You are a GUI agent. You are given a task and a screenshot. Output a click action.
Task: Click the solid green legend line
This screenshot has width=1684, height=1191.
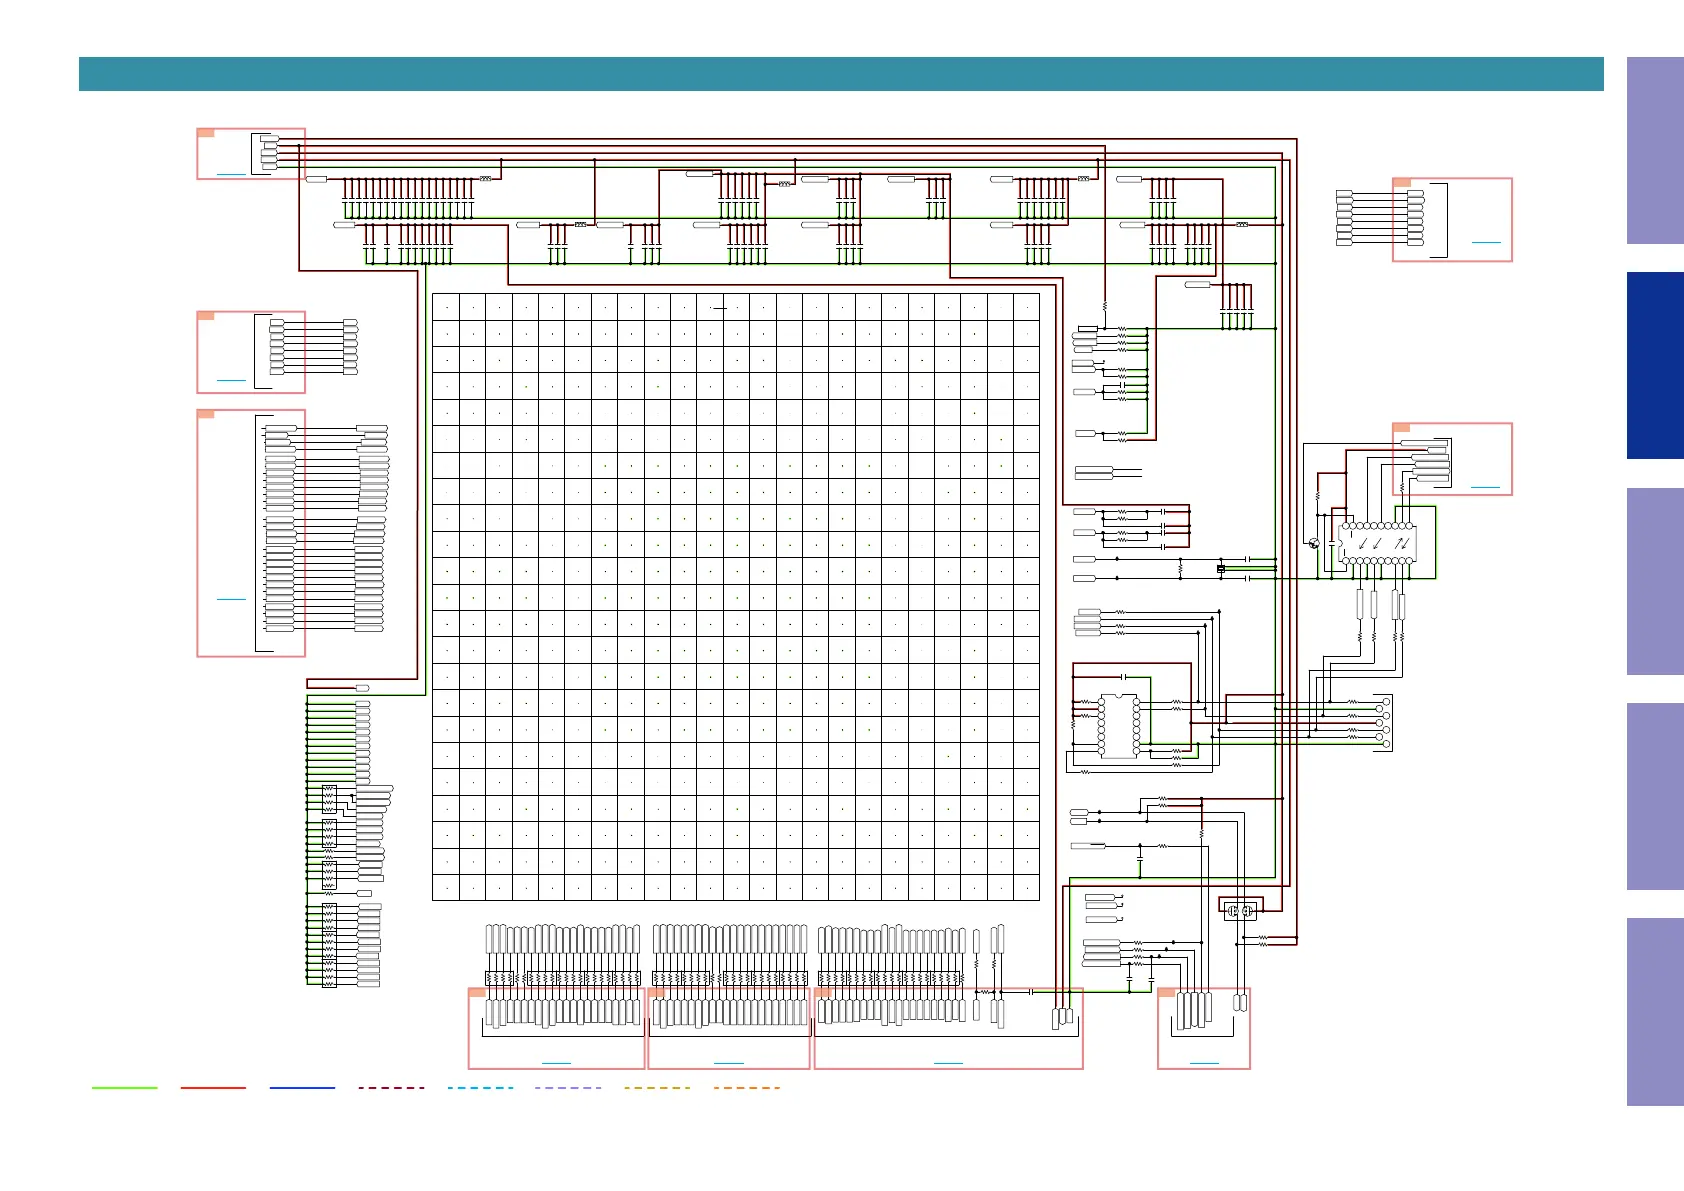point(125,1087)
